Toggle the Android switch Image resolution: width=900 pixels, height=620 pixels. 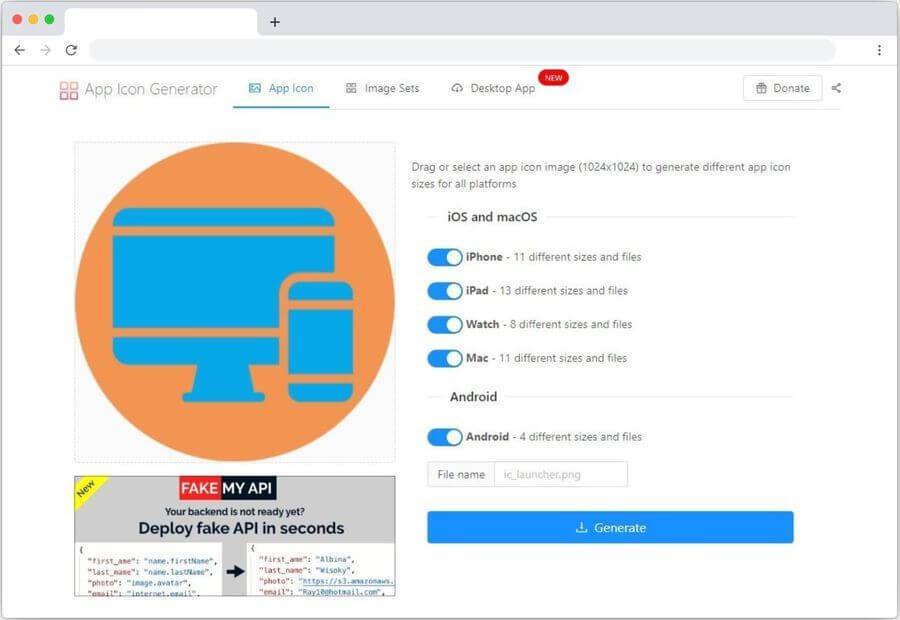click(x=445, y=437)
